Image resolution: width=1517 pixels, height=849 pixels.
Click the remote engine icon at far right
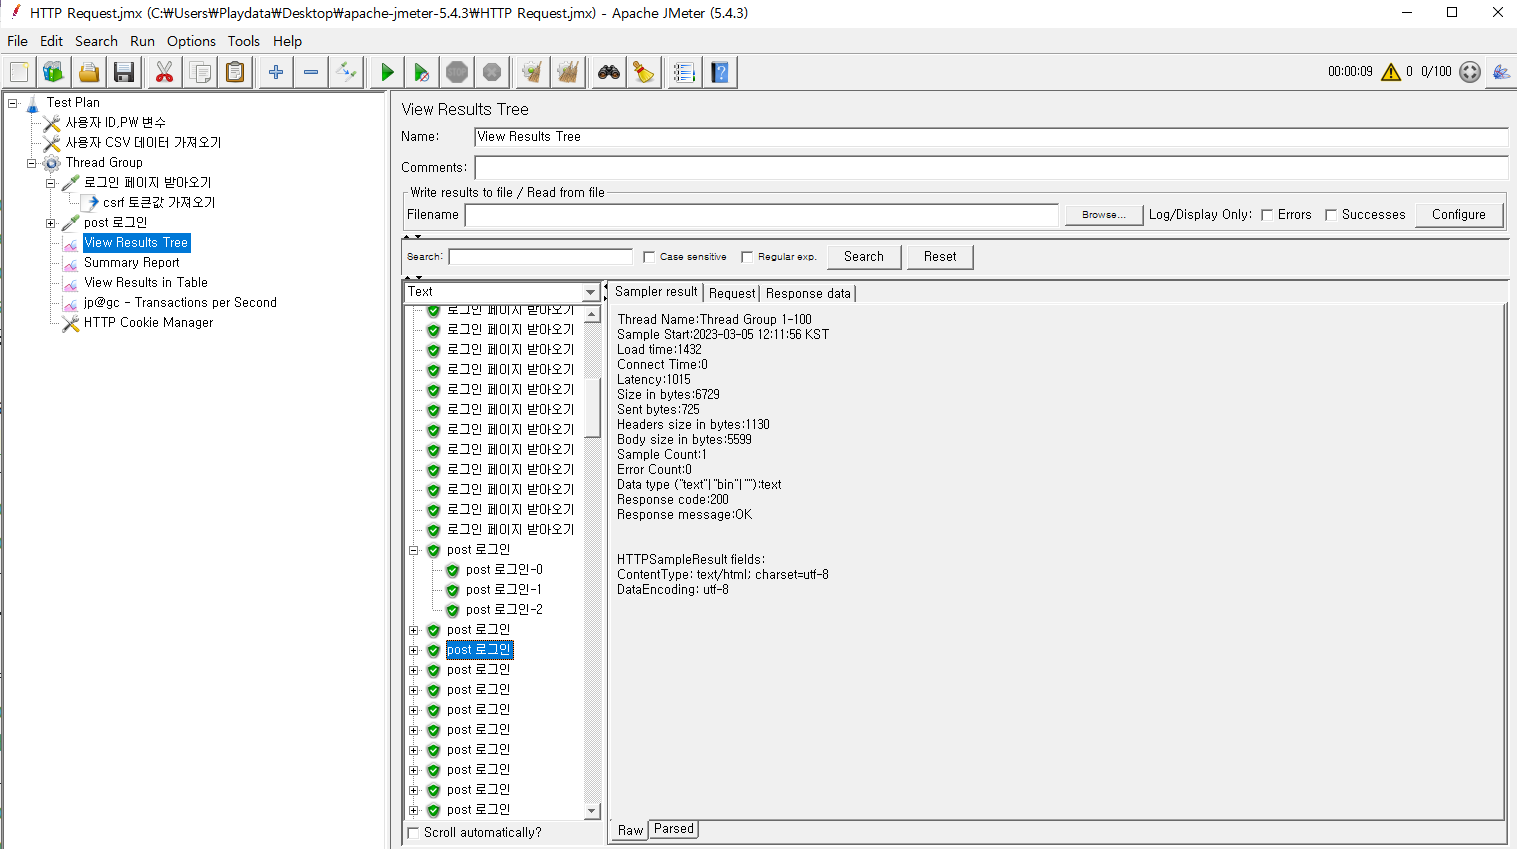click(1501, 72)
